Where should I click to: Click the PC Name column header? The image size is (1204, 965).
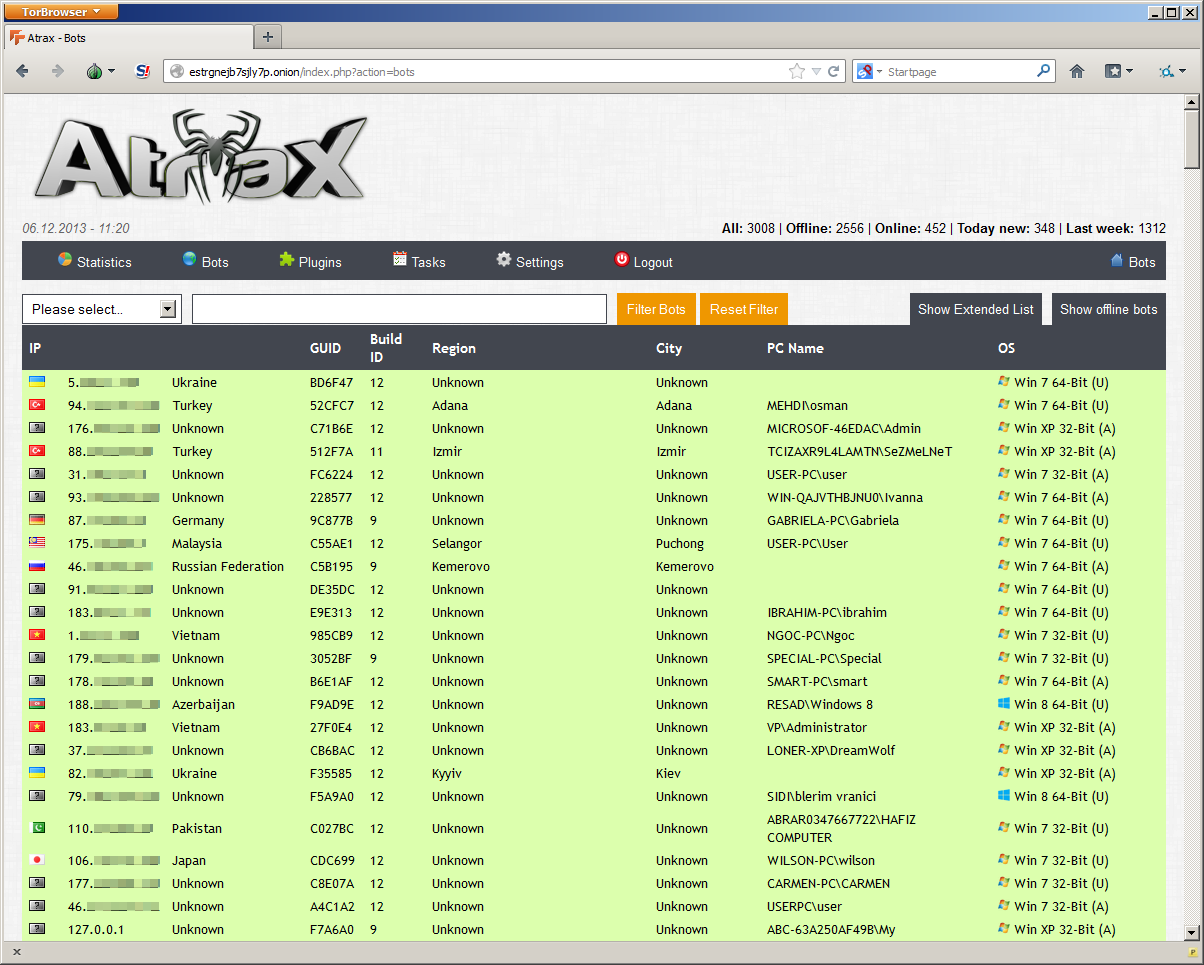[x=795, y=348]
